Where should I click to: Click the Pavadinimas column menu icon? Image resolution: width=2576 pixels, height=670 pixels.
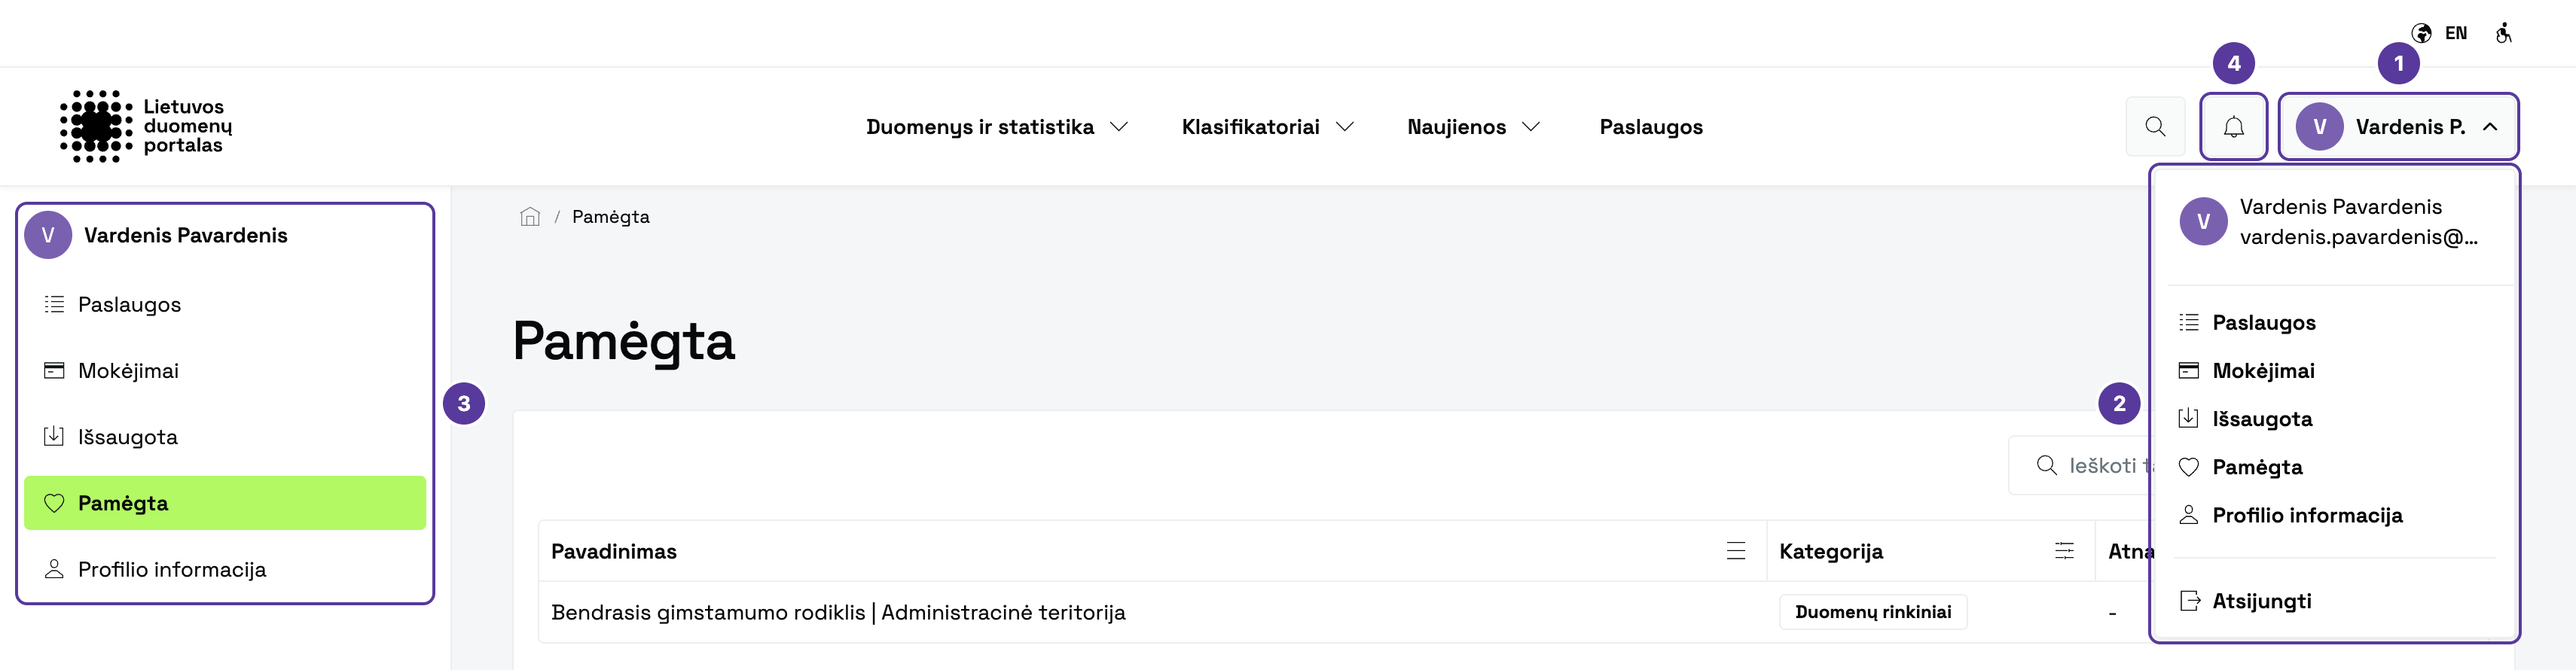tap(1736, 551)
